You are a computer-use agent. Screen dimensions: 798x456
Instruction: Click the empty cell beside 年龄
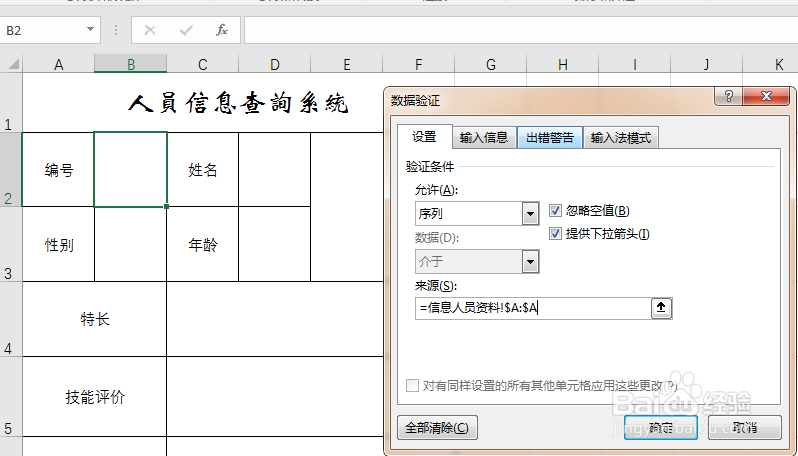pos(275,244)
